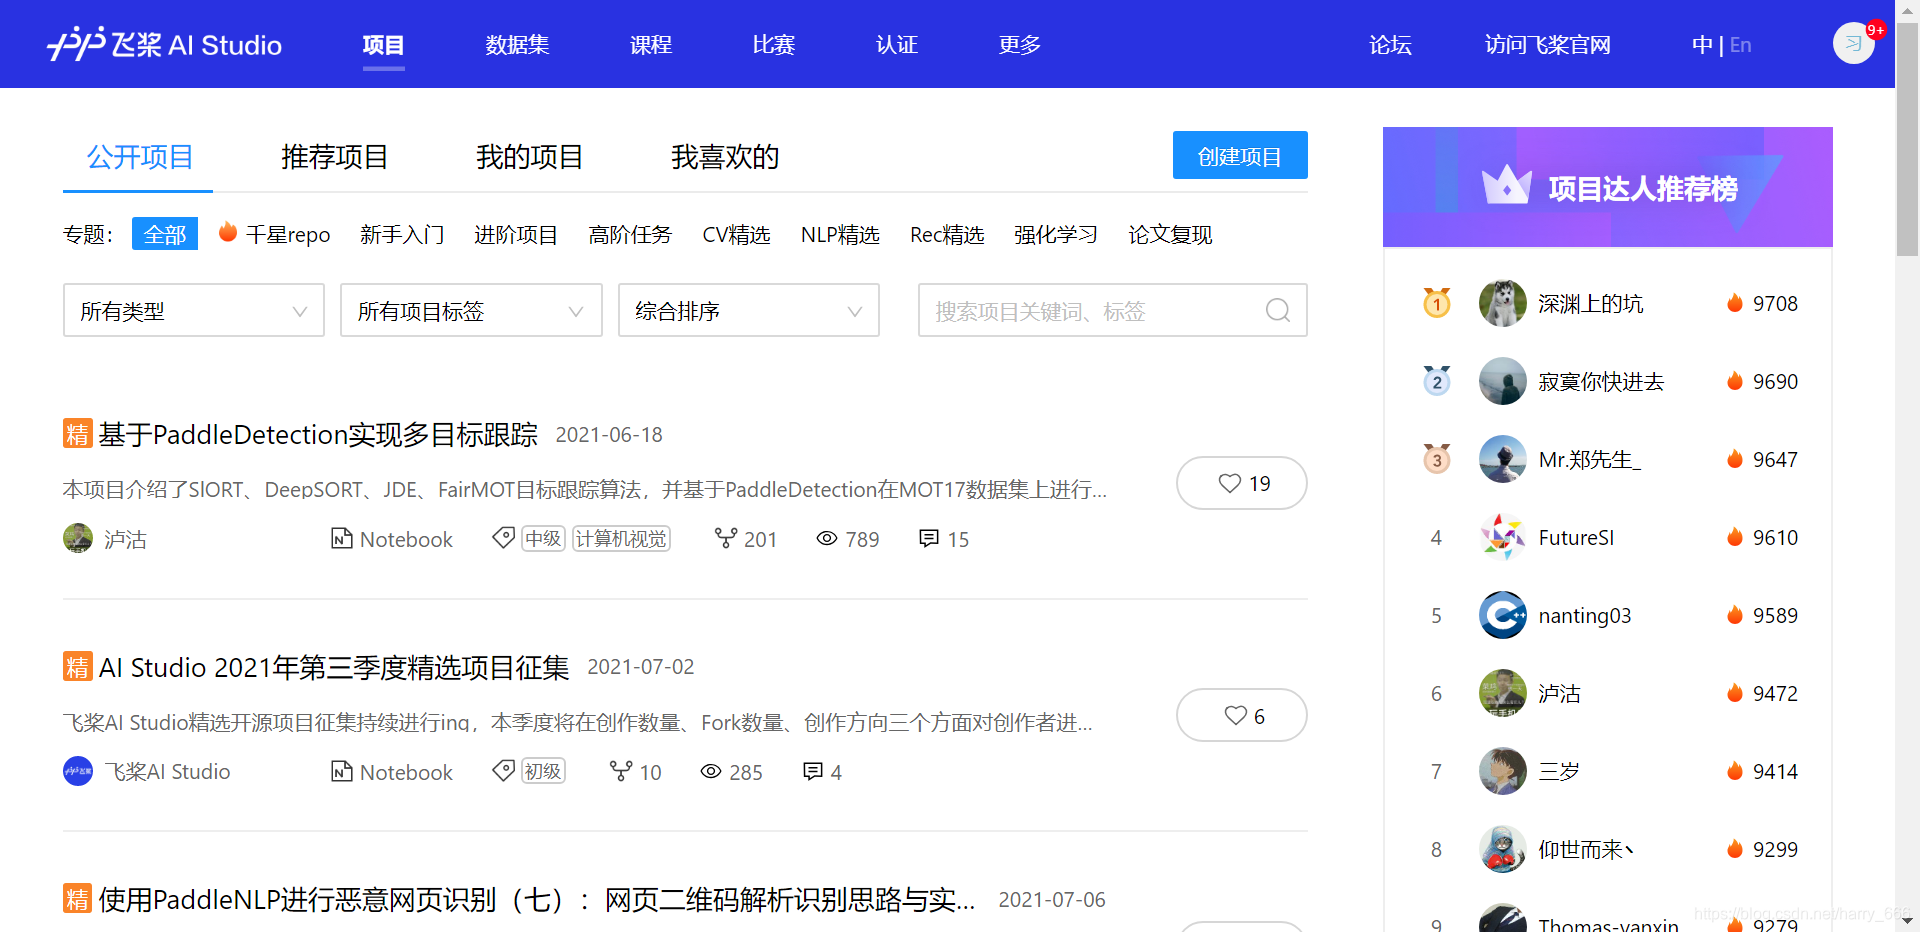The width and height of the screenshot is (1920, 932).
Task: Open 认证 in the top navigation
Action: tap(897, 44)
